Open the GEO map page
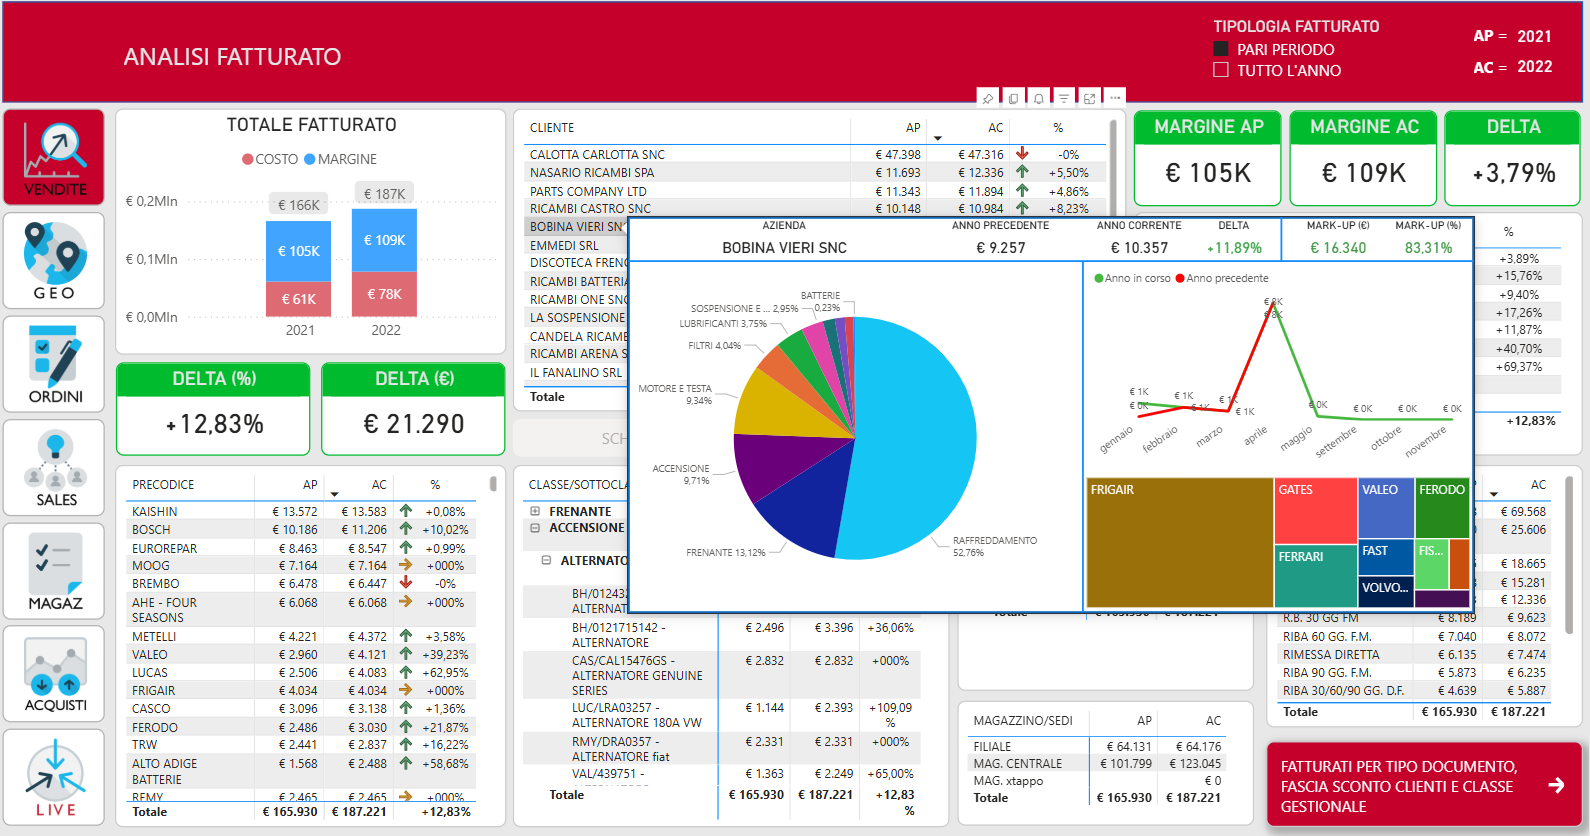The width and height of the screenshot is (1590, 836). [x=54, y=260]
